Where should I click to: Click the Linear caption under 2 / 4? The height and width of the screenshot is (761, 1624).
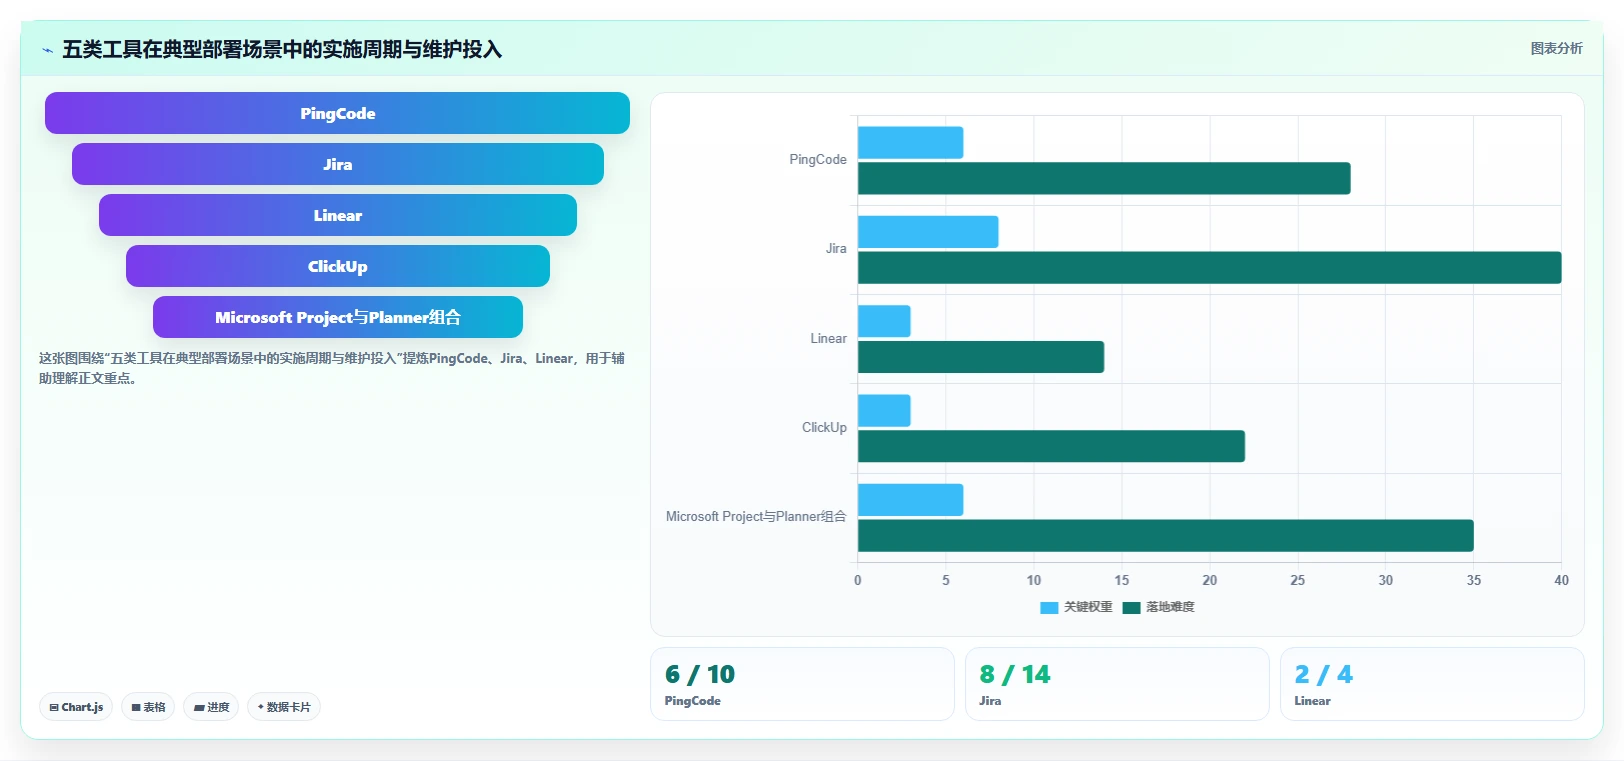pyautogui.click(x=1312, y=701)
